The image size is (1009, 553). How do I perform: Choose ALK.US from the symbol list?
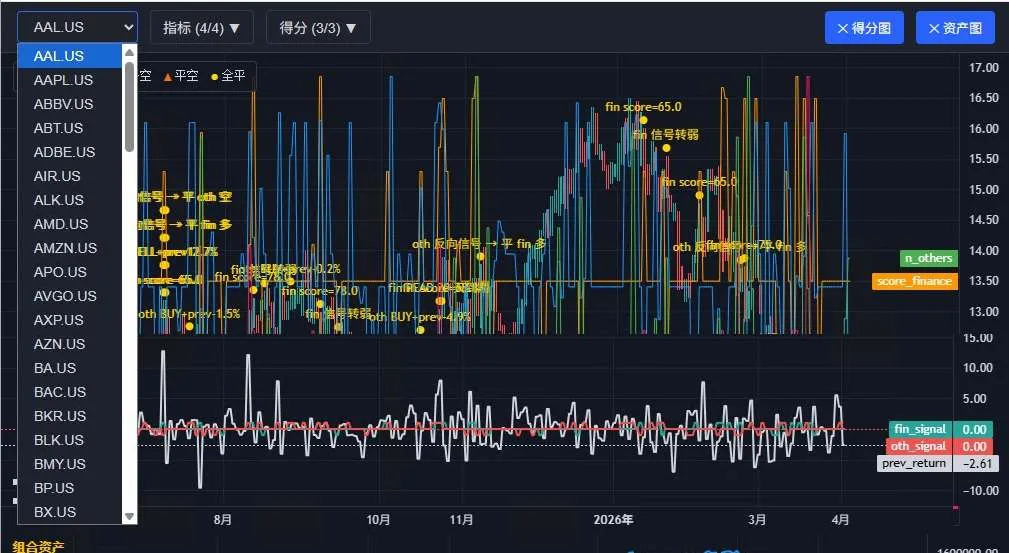click(69, 200)
